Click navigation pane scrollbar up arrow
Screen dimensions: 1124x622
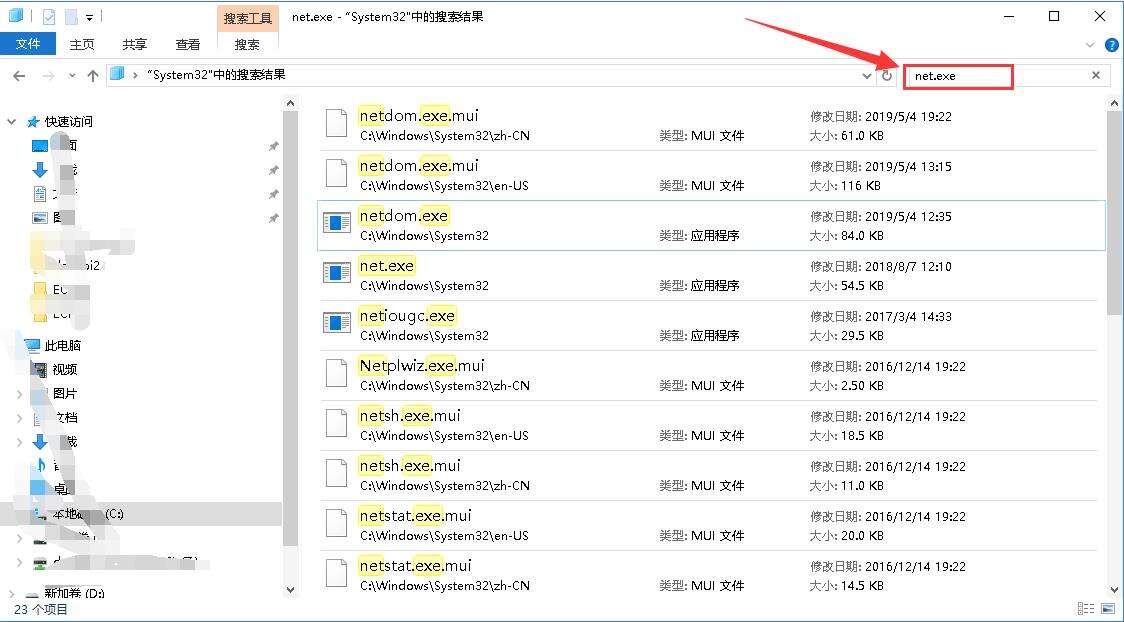tap(290, 103)
